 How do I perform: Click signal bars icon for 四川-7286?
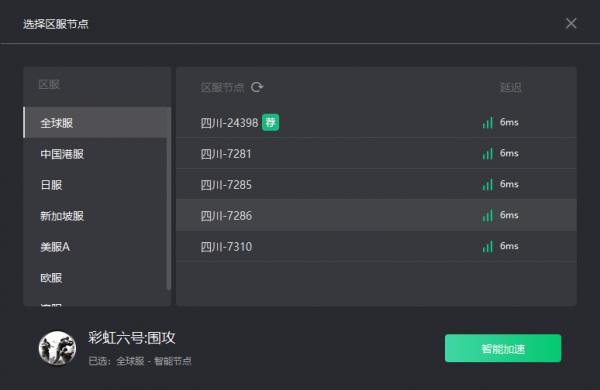tap(488, 215)
